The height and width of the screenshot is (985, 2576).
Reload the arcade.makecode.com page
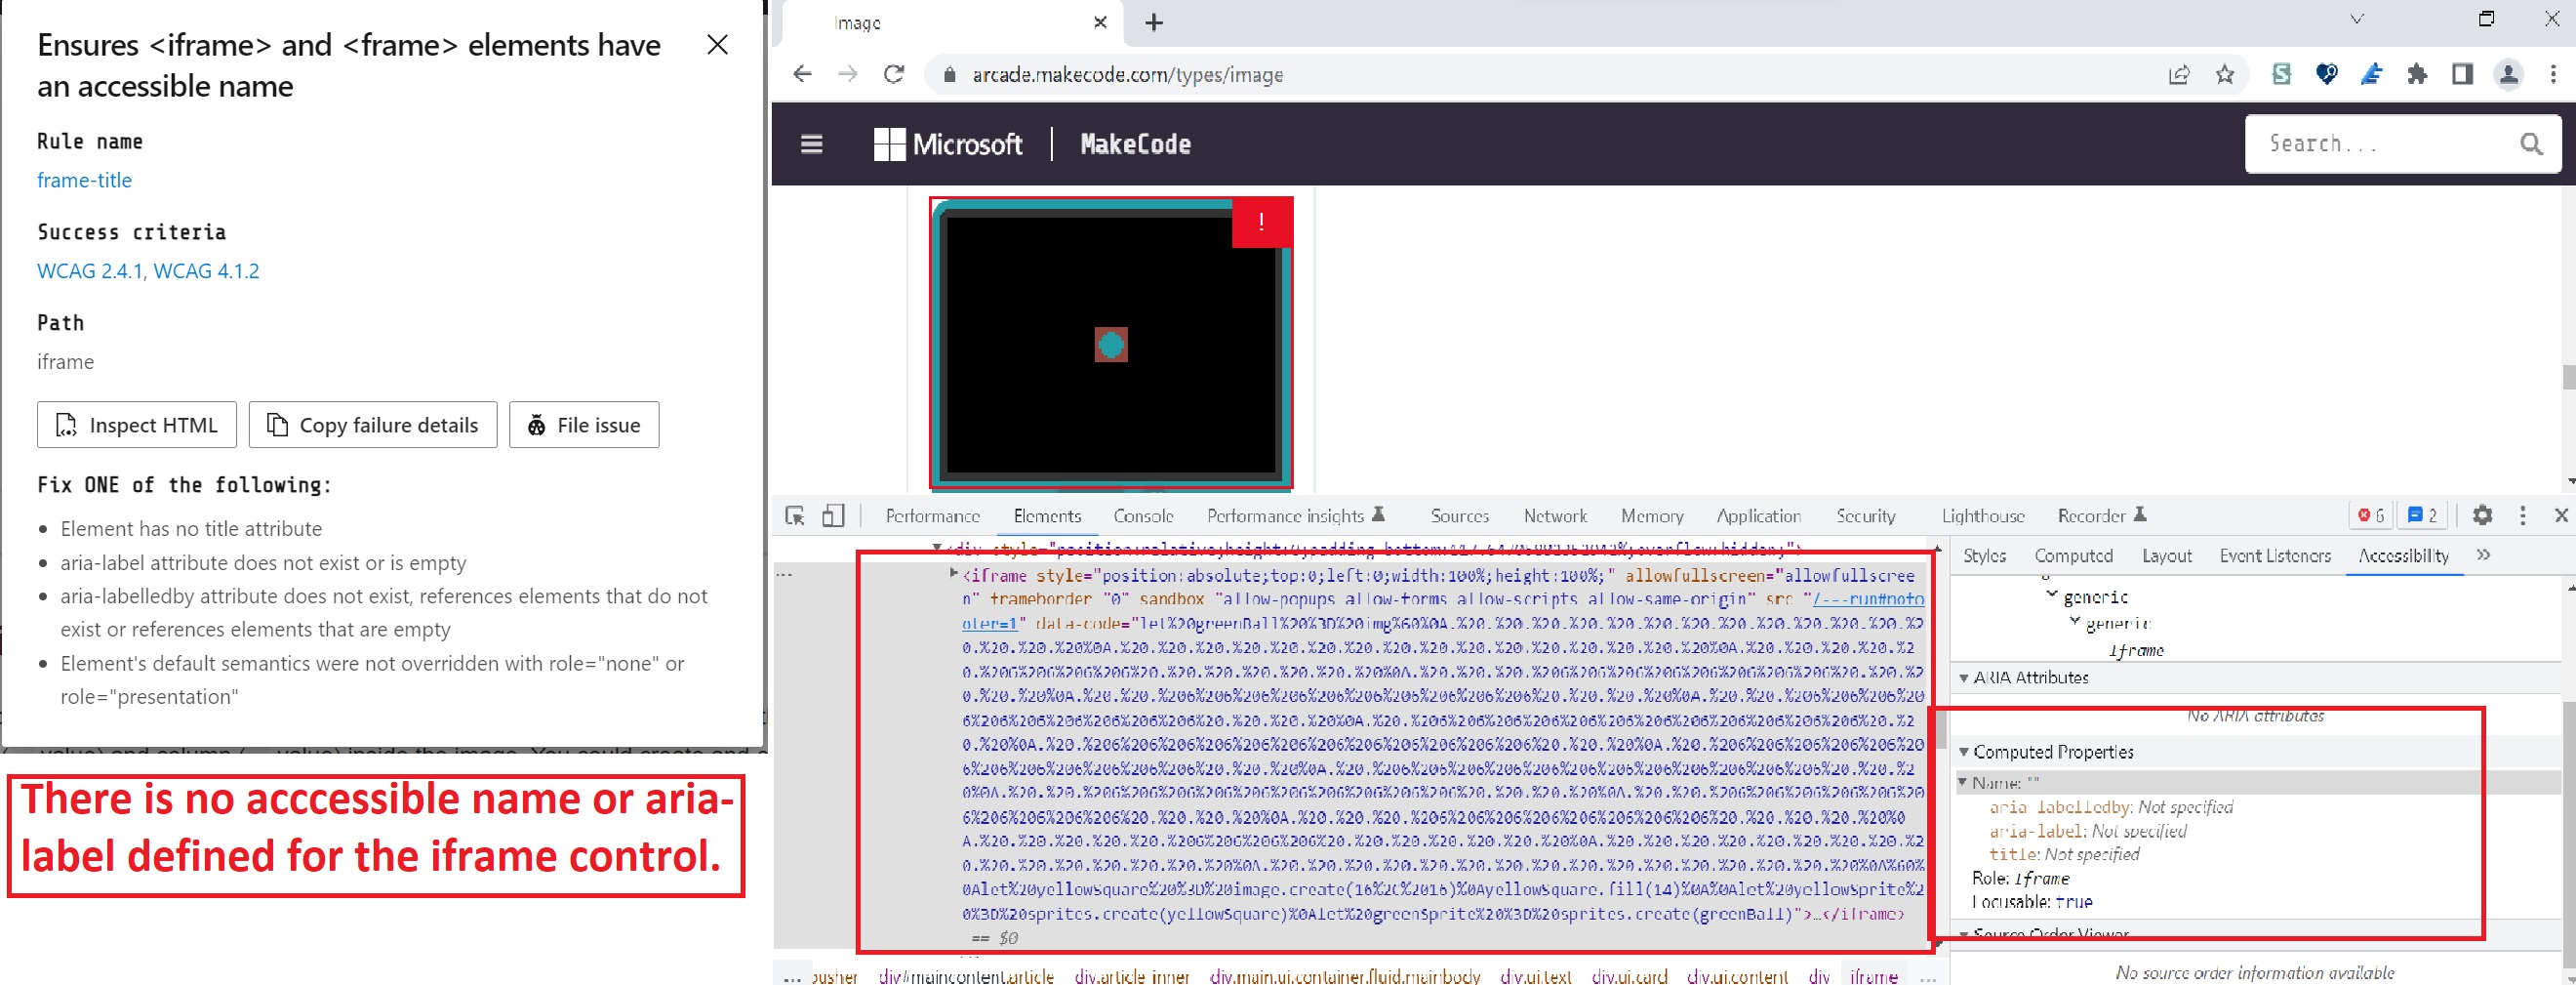click(x=893, y=74)
